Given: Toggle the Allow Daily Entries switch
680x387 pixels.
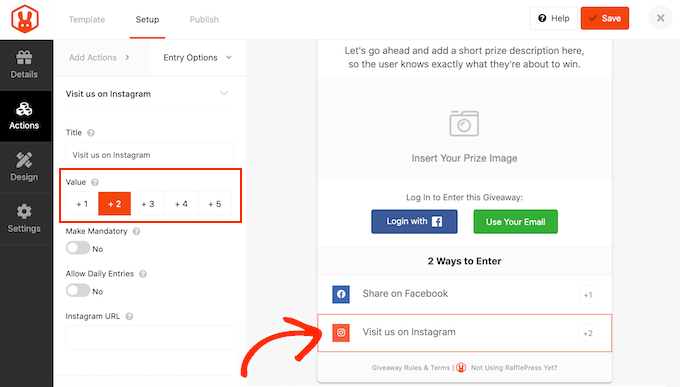Looking at the screenshot, I should point(78,291).
